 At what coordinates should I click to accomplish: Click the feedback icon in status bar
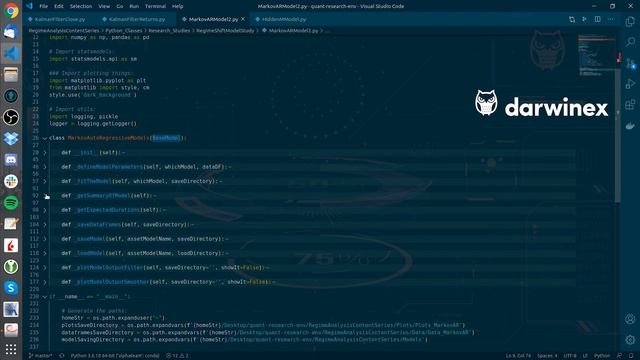620,356
